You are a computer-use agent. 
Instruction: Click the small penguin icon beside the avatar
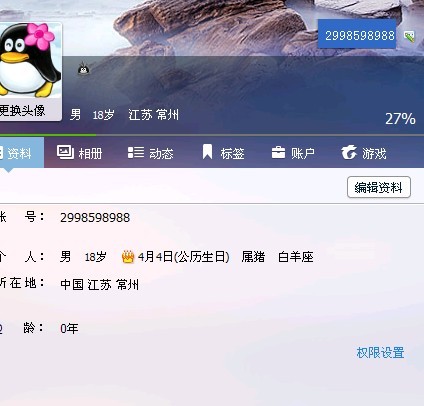(x=83, y=69)
